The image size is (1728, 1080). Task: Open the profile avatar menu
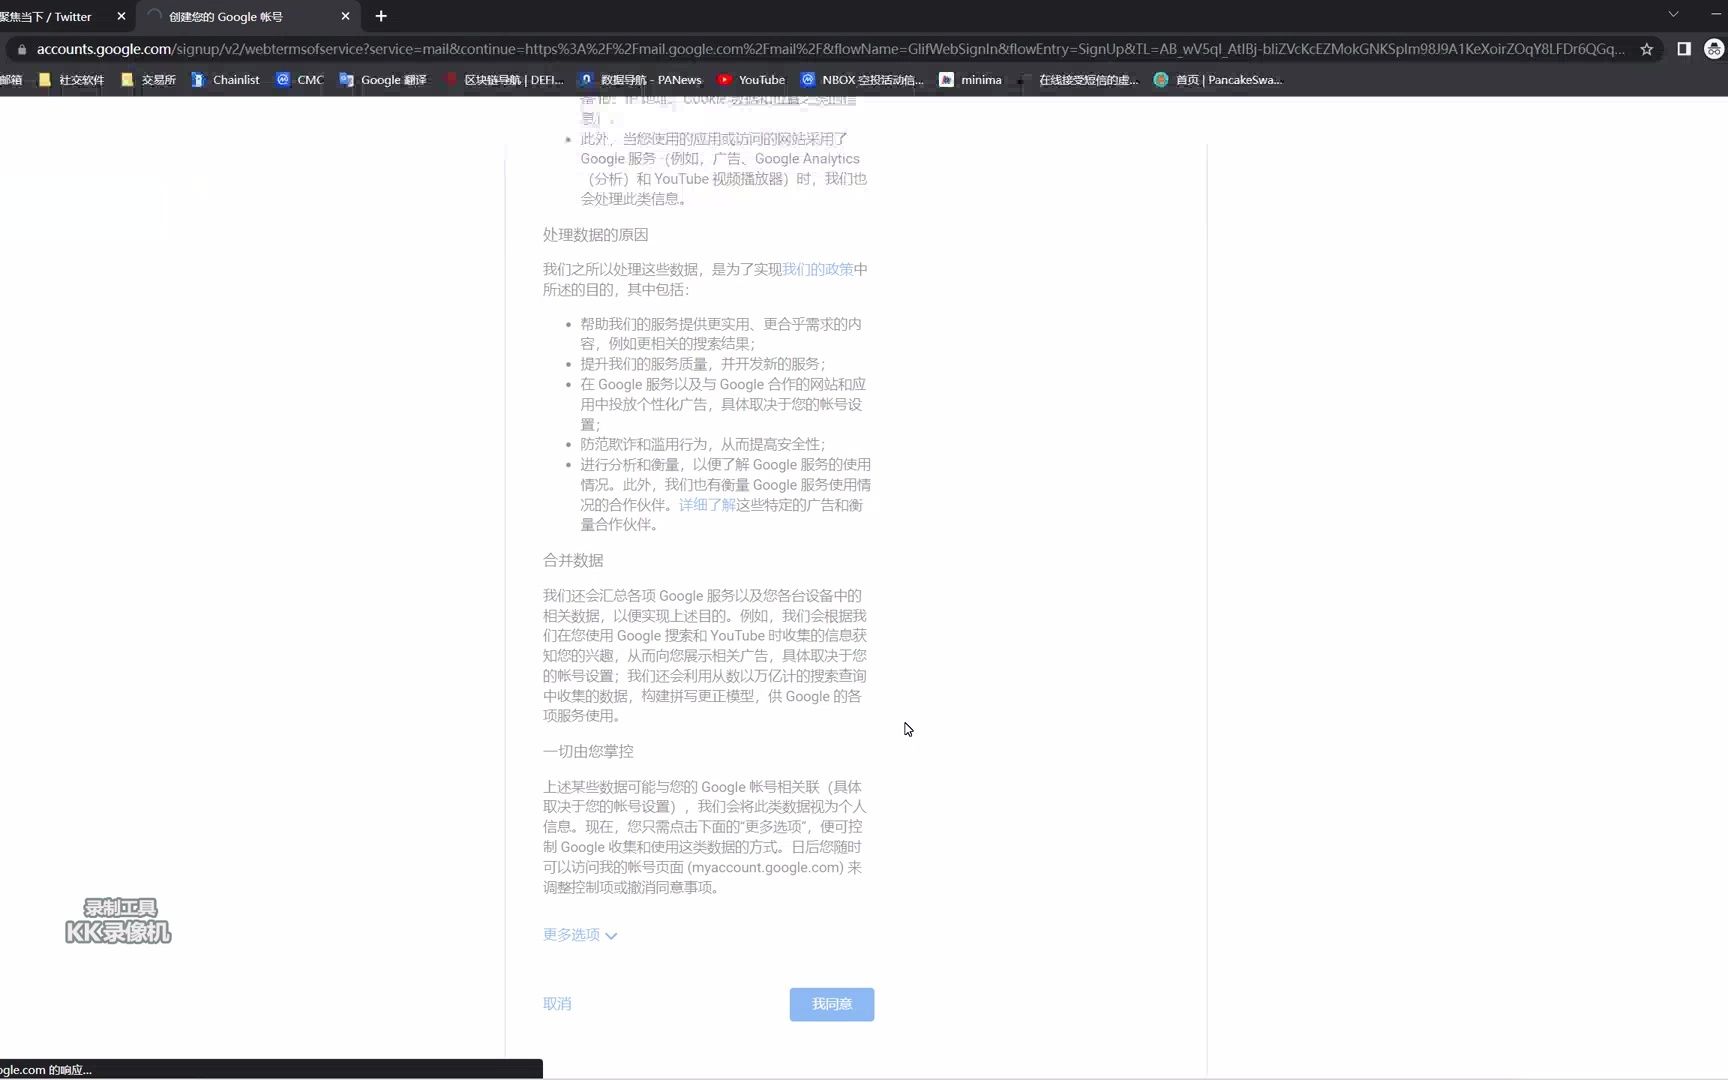coord(1714,49)
